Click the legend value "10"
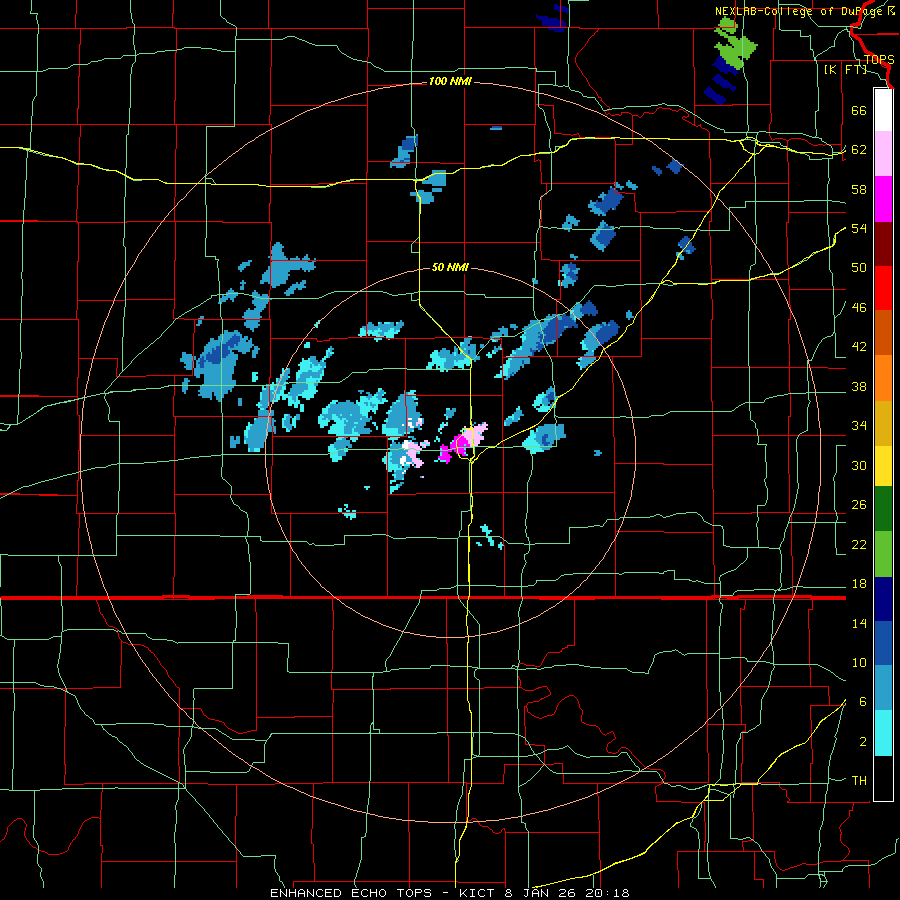 (x=859, y=662)
